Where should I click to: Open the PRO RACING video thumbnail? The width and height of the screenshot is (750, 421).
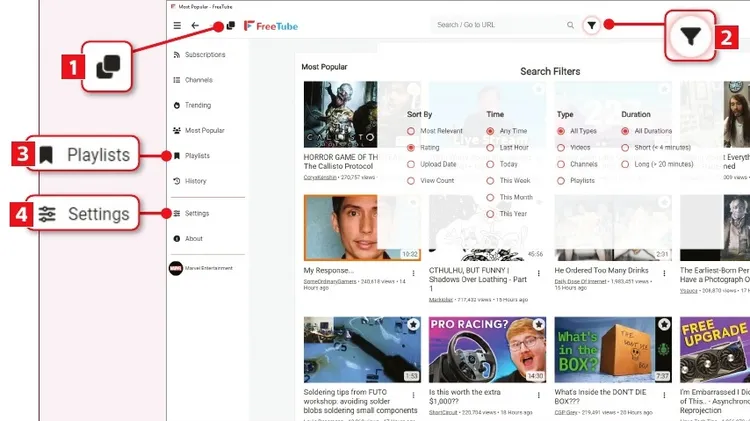pos(487,349)
